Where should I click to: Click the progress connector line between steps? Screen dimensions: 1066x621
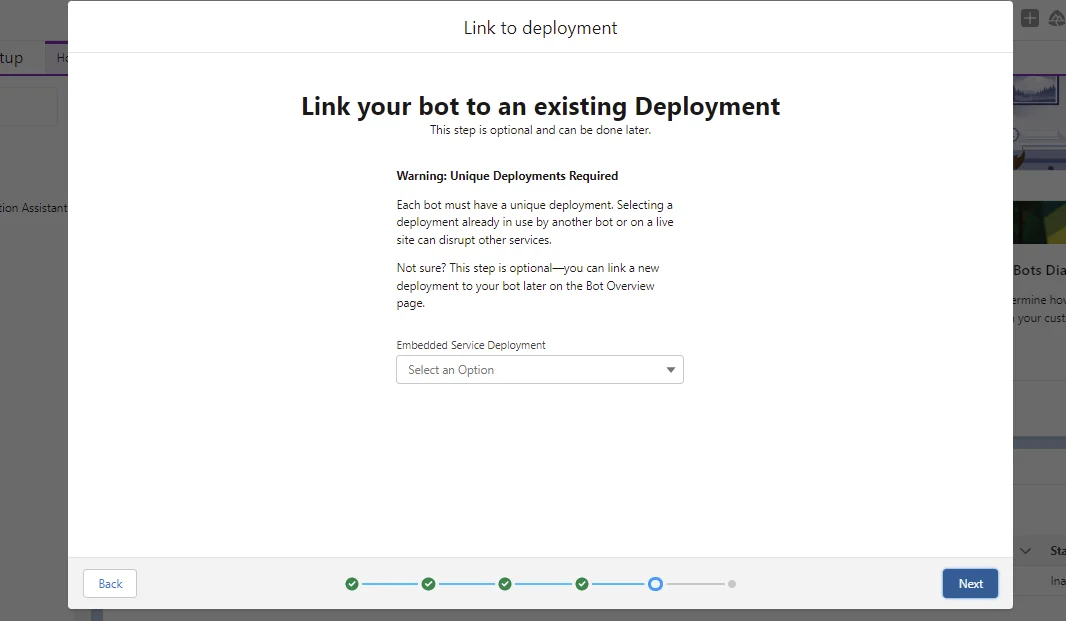pyautogui.click(x=390, y=583)
